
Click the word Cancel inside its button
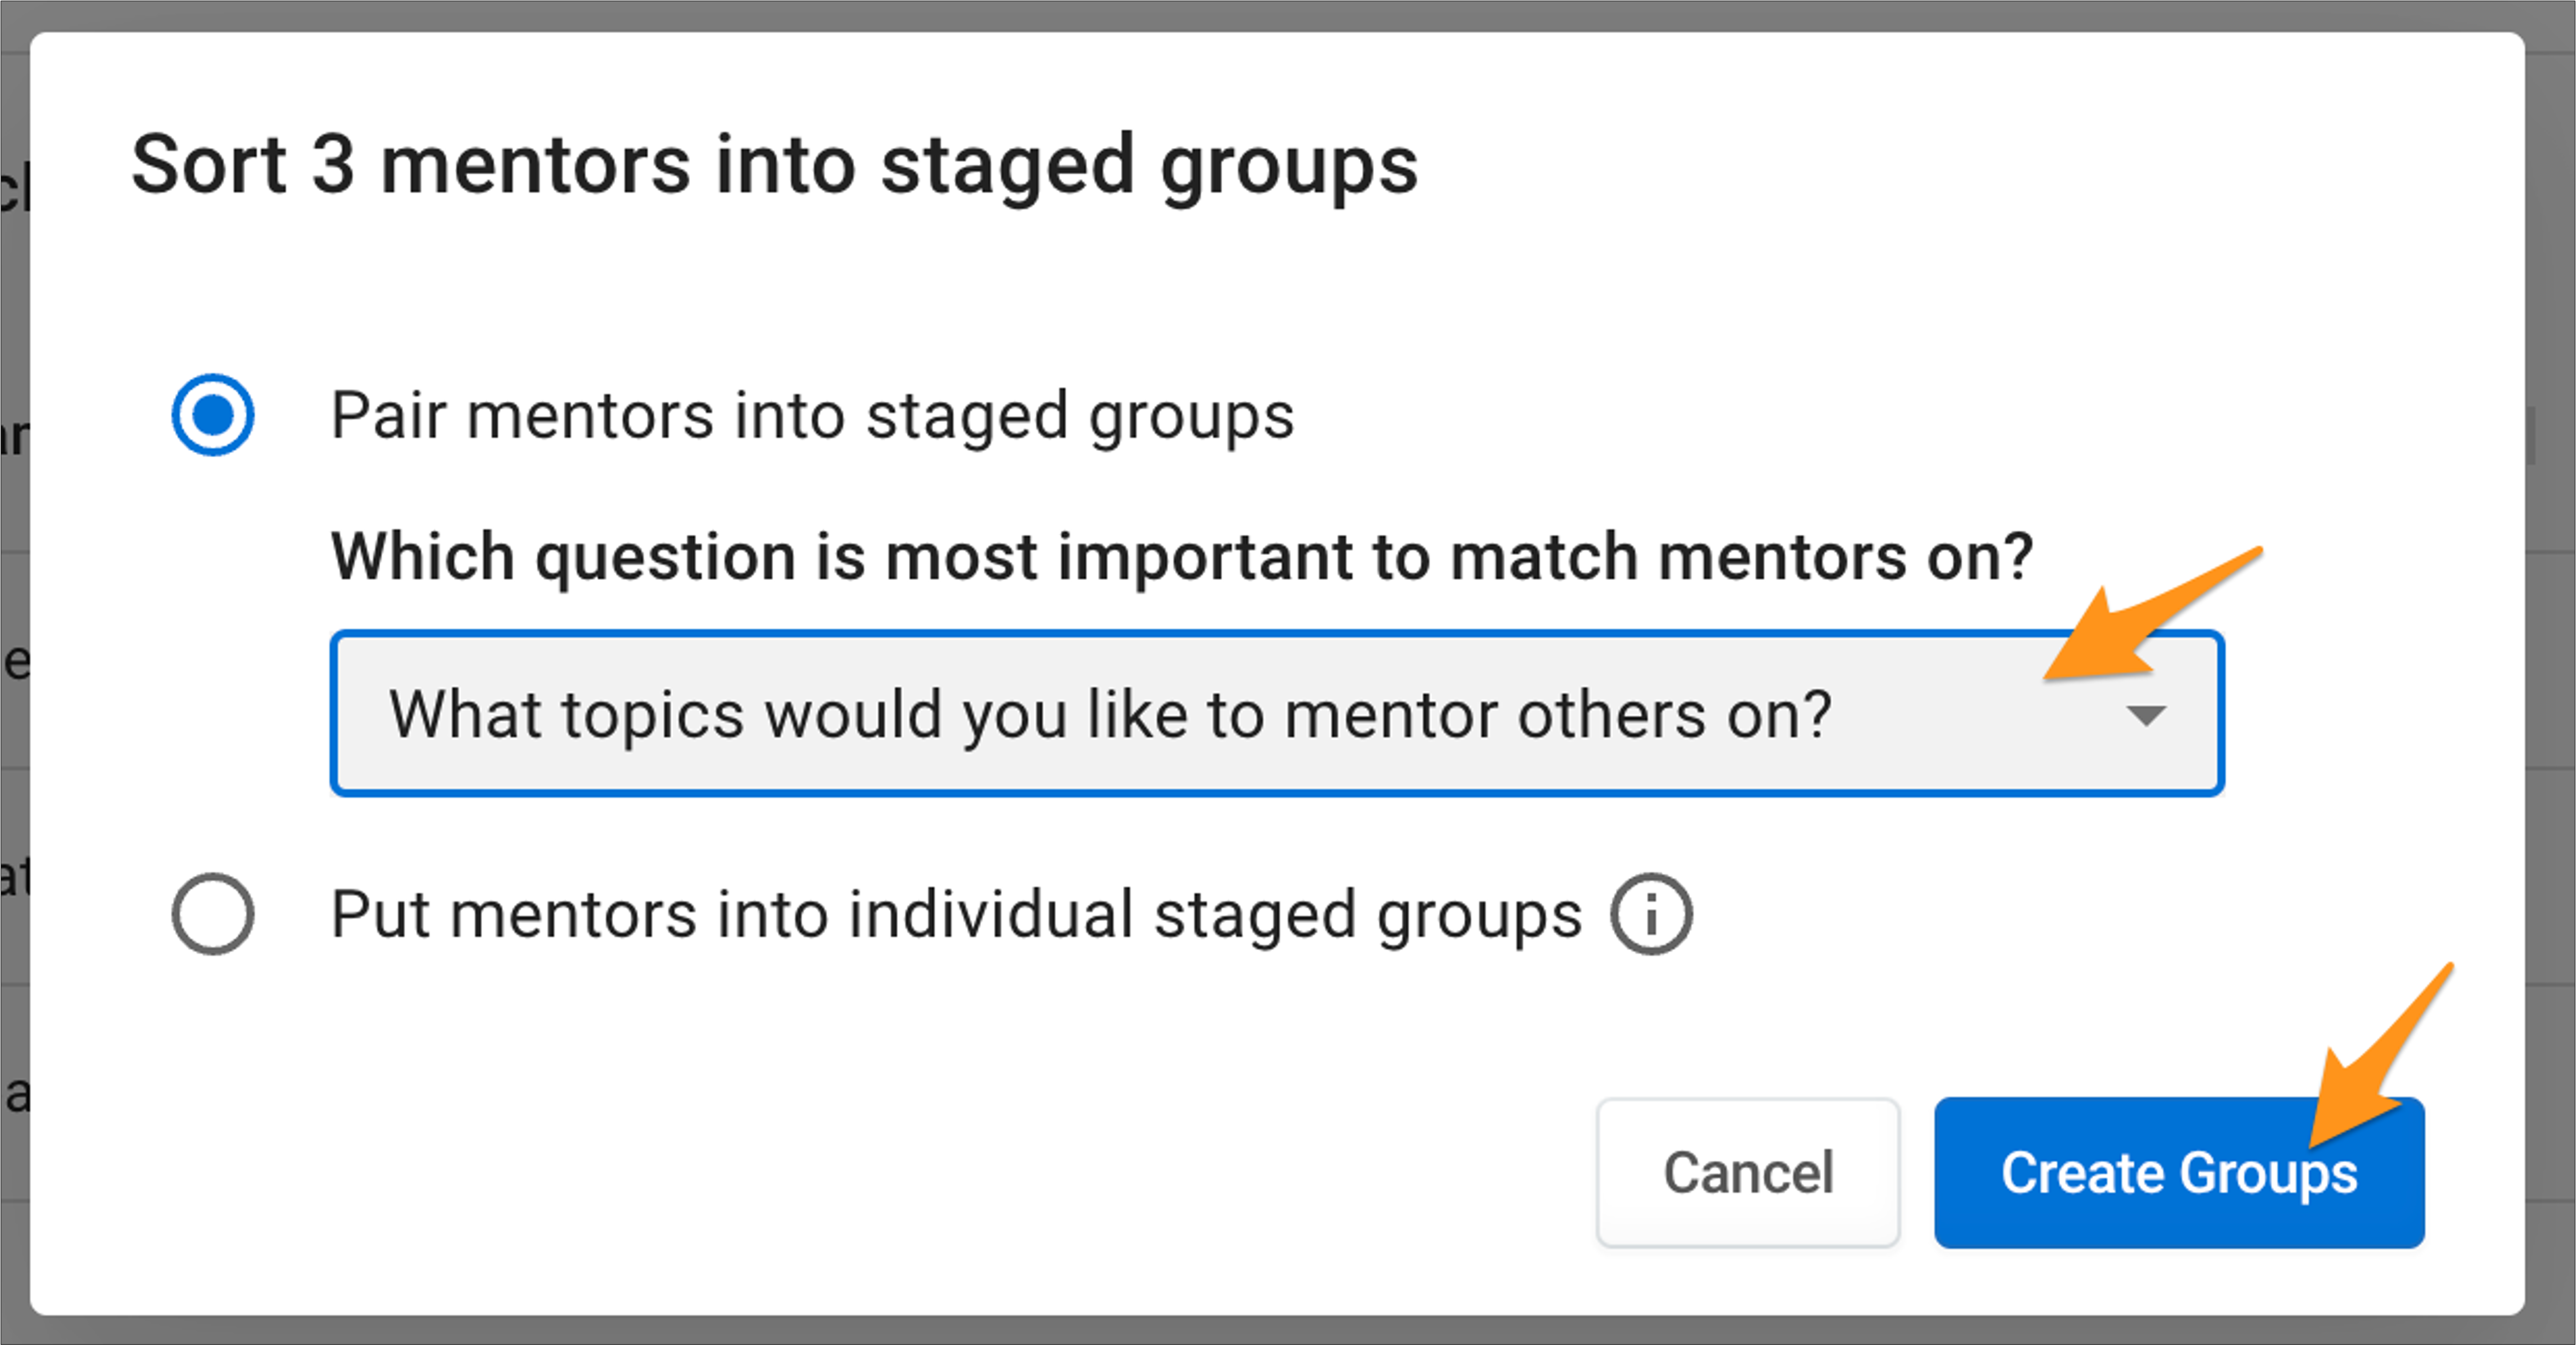1748,1172
